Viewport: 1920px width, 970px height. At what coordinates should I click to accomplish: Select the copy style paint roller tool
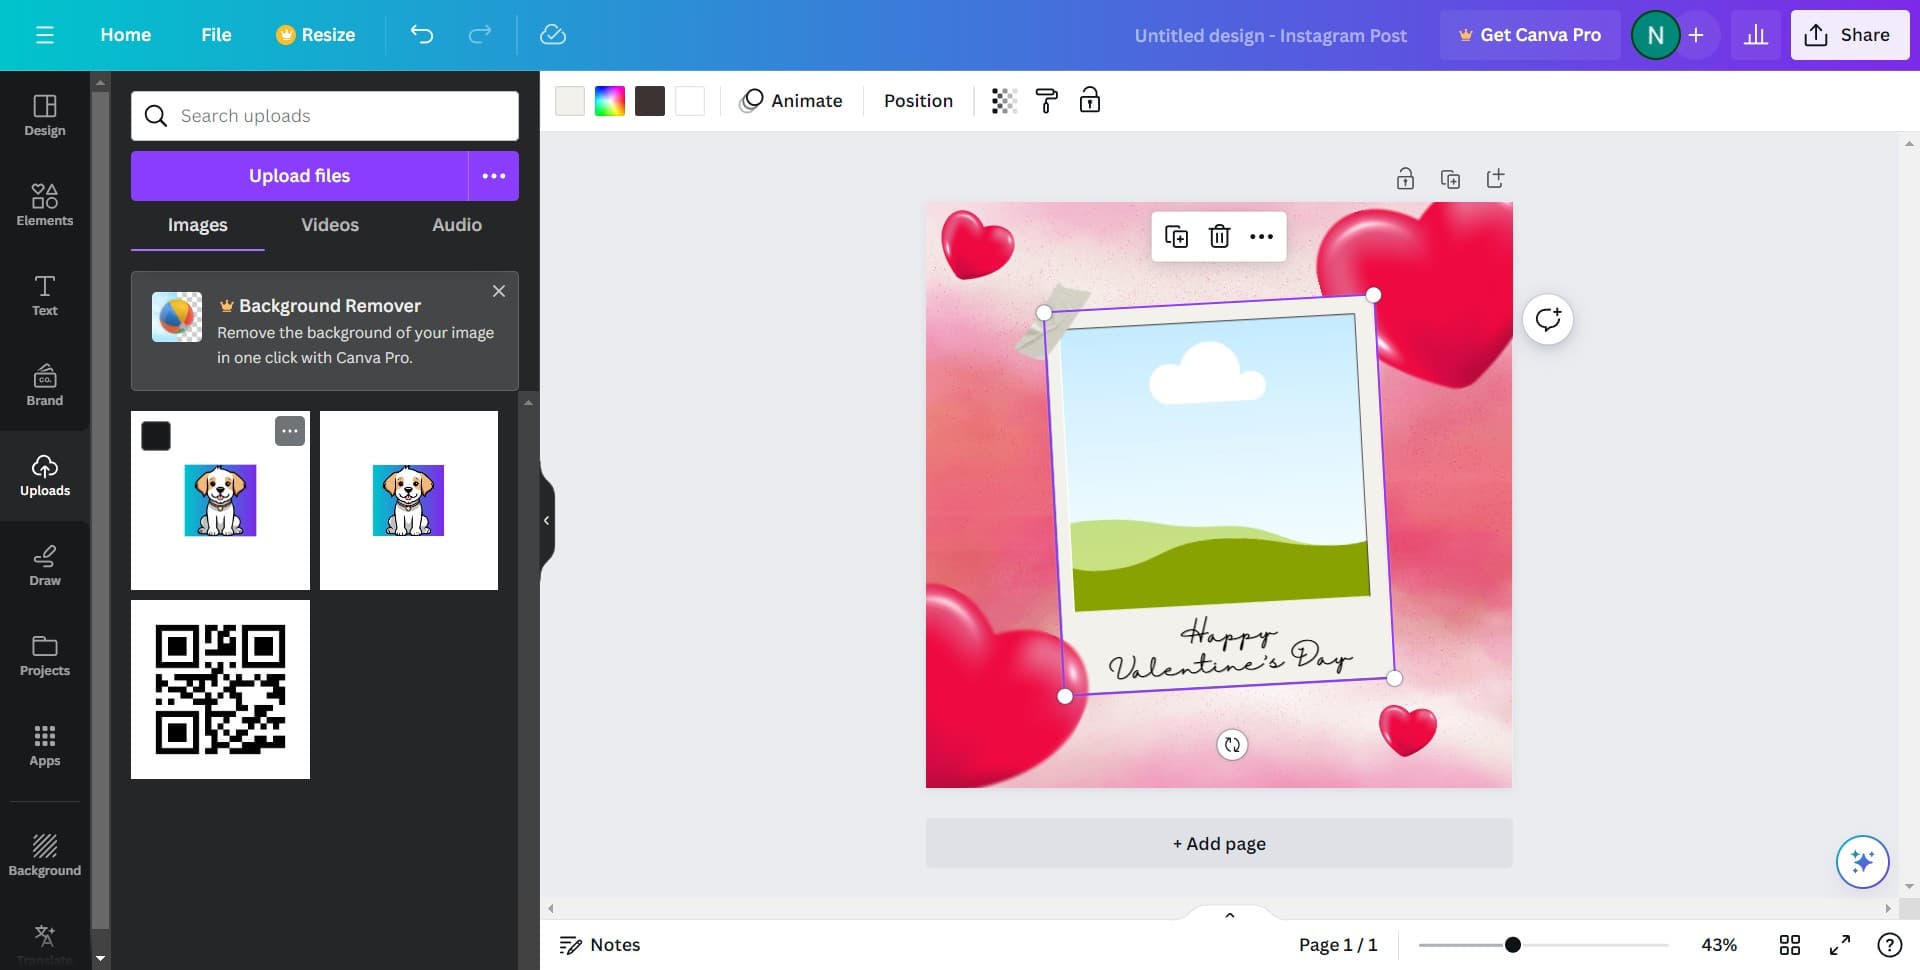click(1046, 100)
